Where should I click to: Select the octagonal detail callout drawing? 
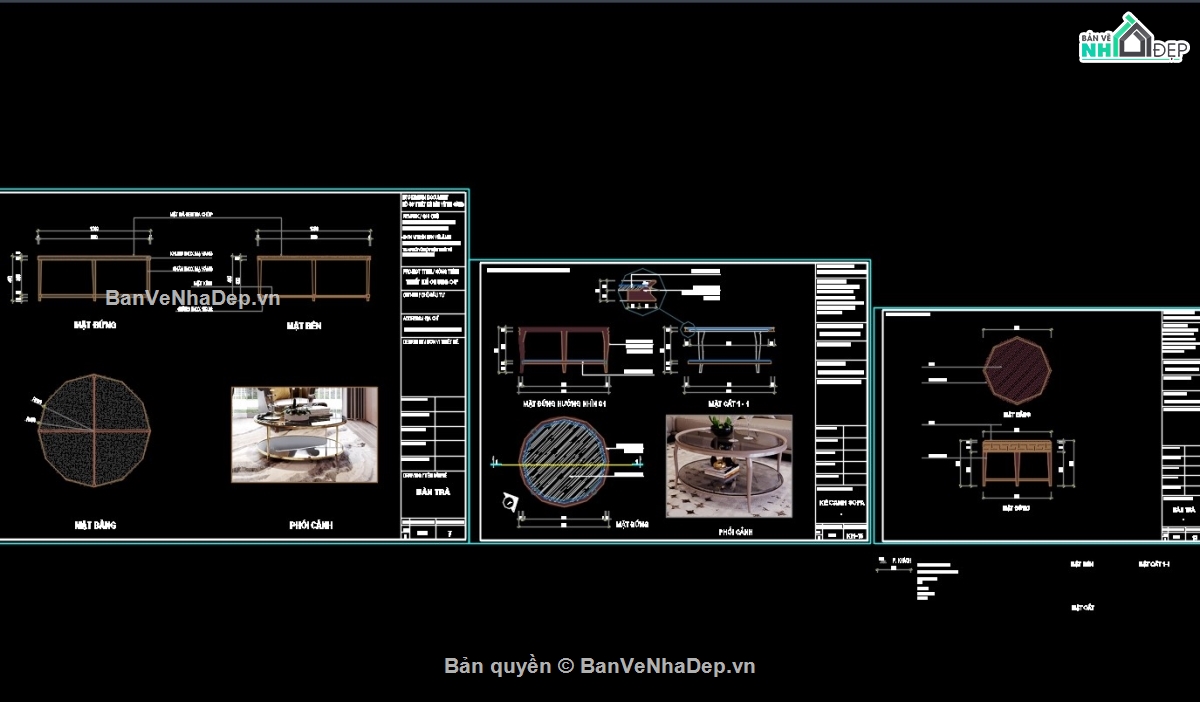644,291
